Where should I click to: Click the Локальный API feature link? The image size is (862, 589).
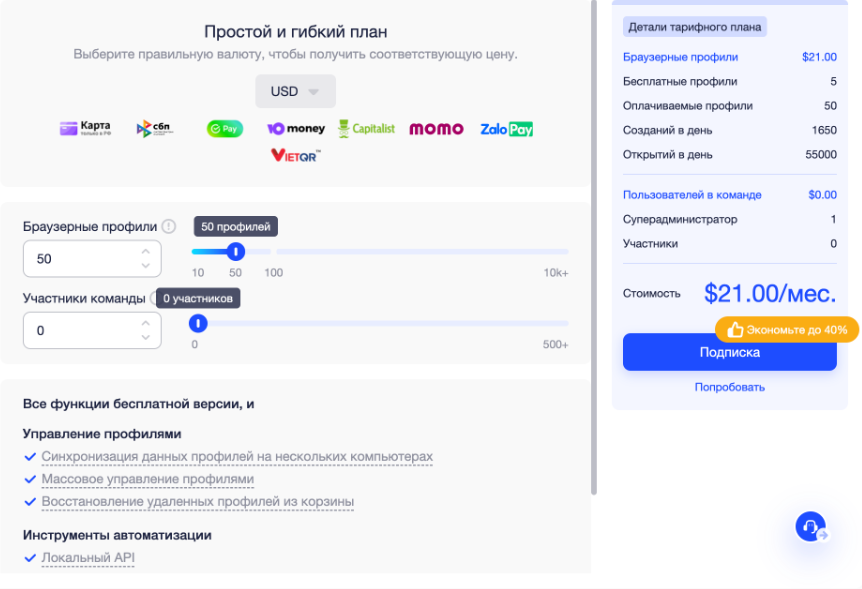87,558
